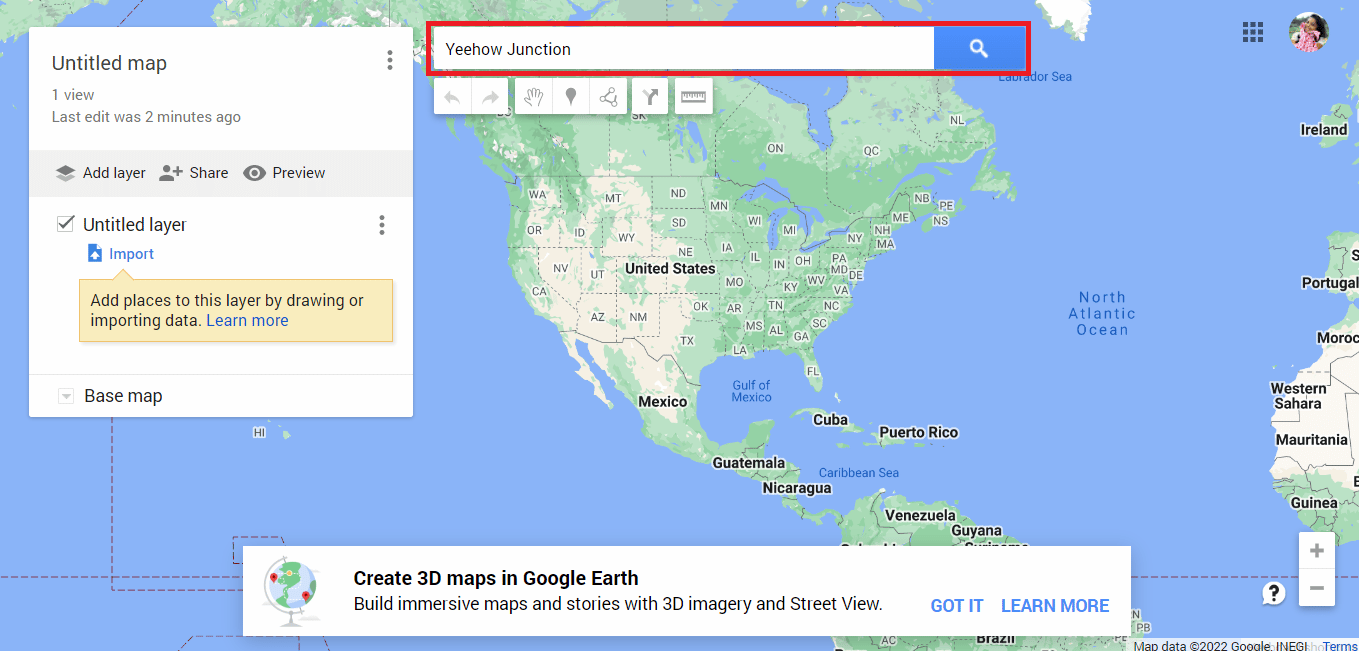Select the Measure distances ruler tool
This screenshot has height=651, width=1359.
[x=694, y=97]
